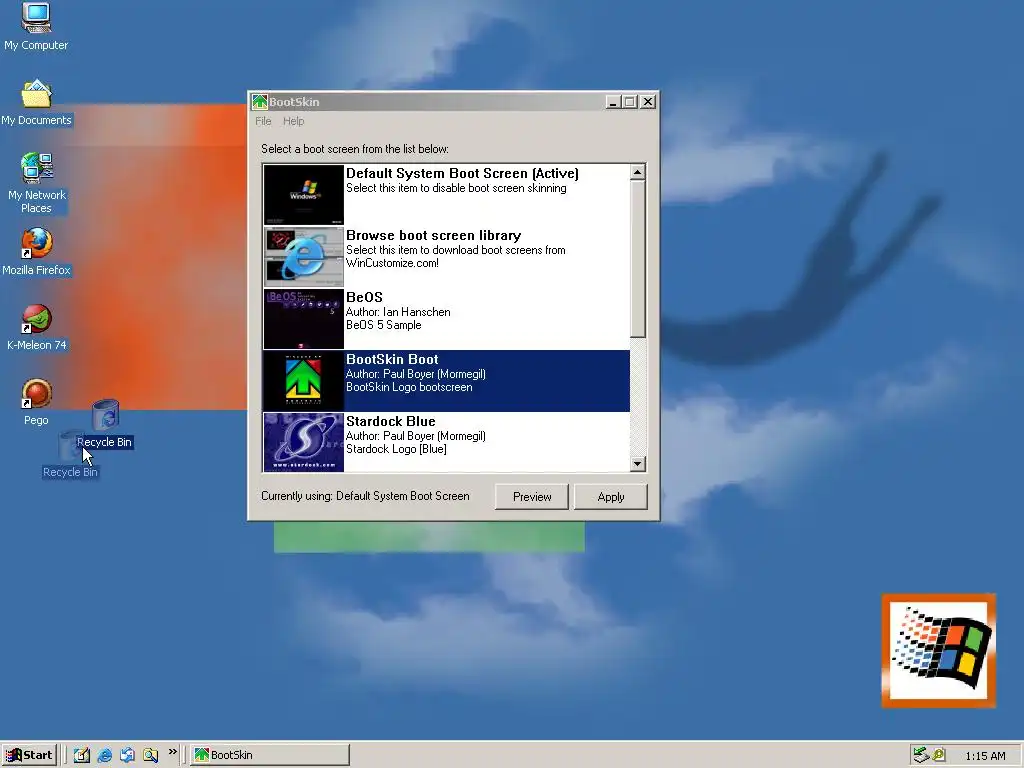This screenshot has height=768, width=1024.
Task: Click the Show Desktop quick launch icon
Action: click(82, 755)
